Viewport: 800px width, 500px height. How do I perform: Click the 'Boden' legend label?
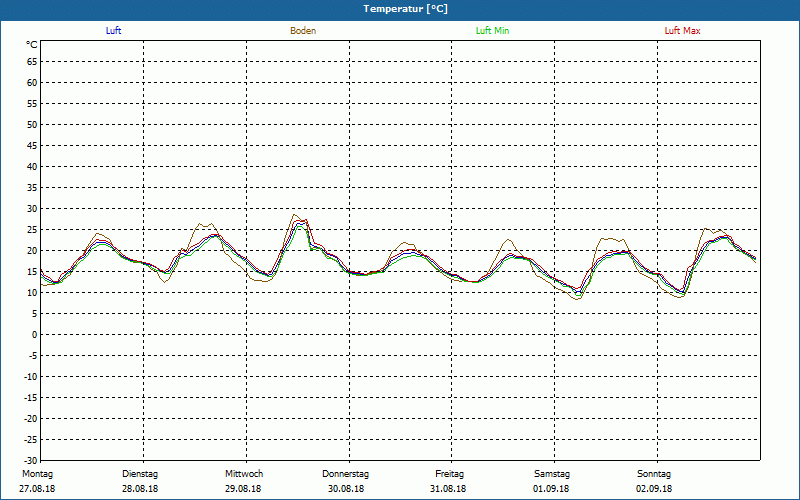click(x=303, y=31)
